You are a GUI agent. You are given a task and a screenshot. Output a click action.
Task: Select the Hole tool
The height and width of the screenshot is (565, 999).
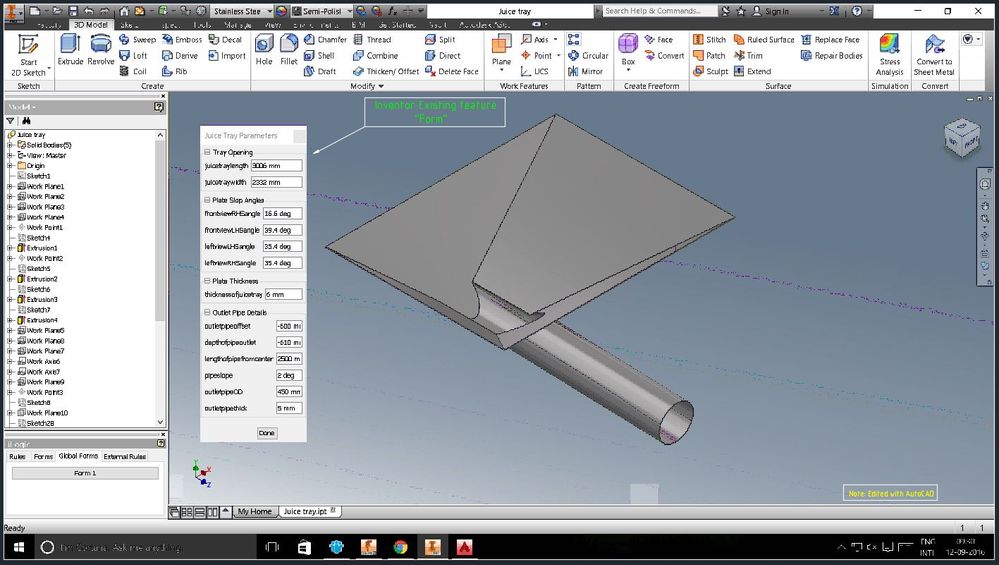point(264,50)
